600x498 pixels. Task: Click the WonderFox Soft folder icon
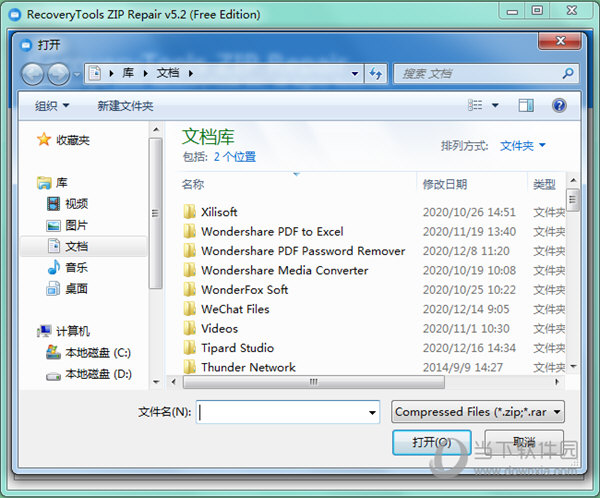[189, 289]
